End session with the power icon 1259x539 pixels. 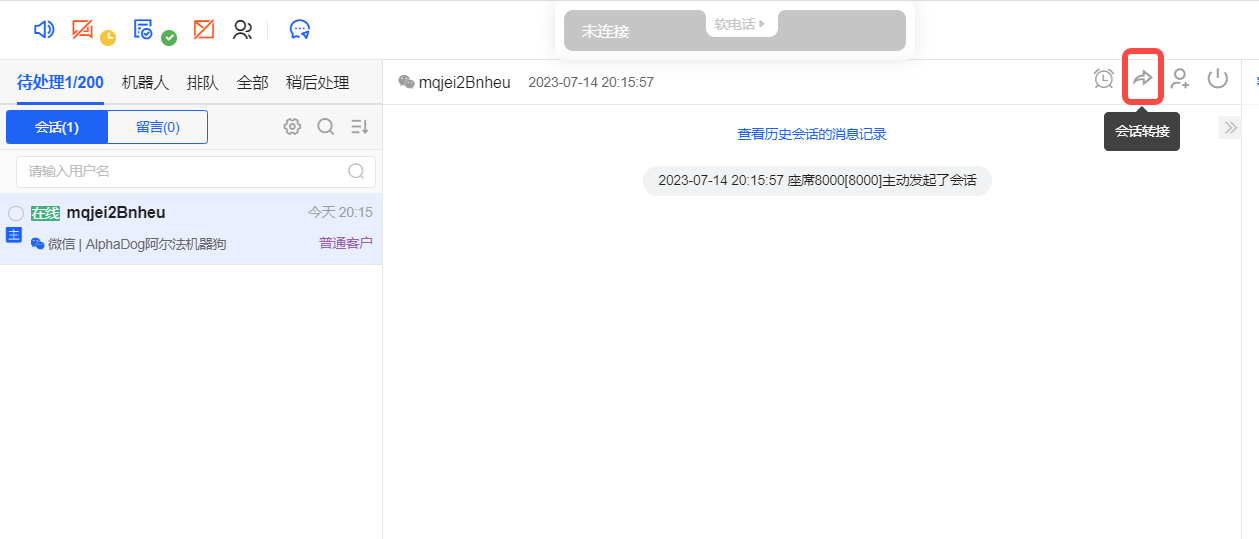tap(1217, 79)
